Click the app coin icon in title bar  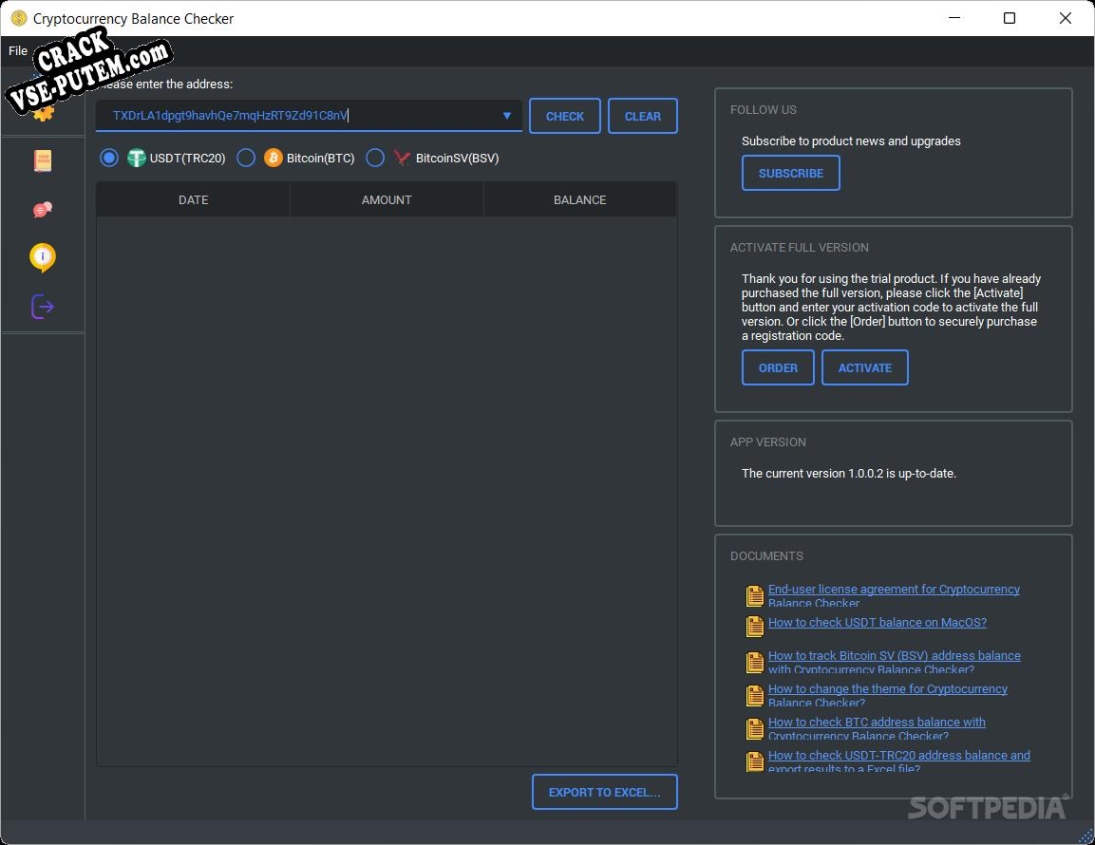[19, 18]
